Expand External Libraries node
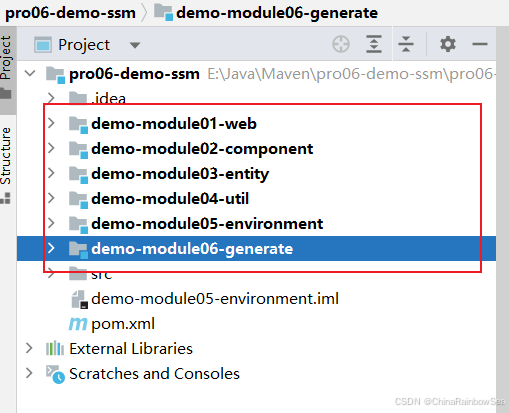 [x=29, y=348]
